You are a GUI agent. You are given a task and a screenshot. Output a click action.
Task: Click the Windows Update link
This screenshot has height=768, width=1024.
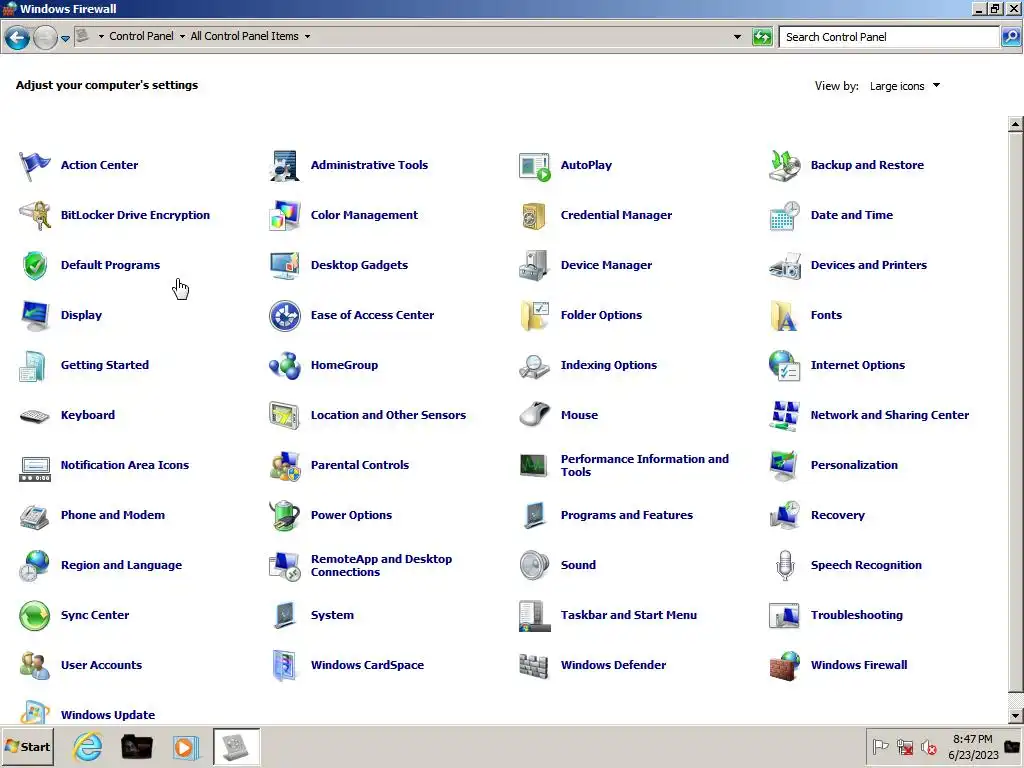click(x=108, y=714)
